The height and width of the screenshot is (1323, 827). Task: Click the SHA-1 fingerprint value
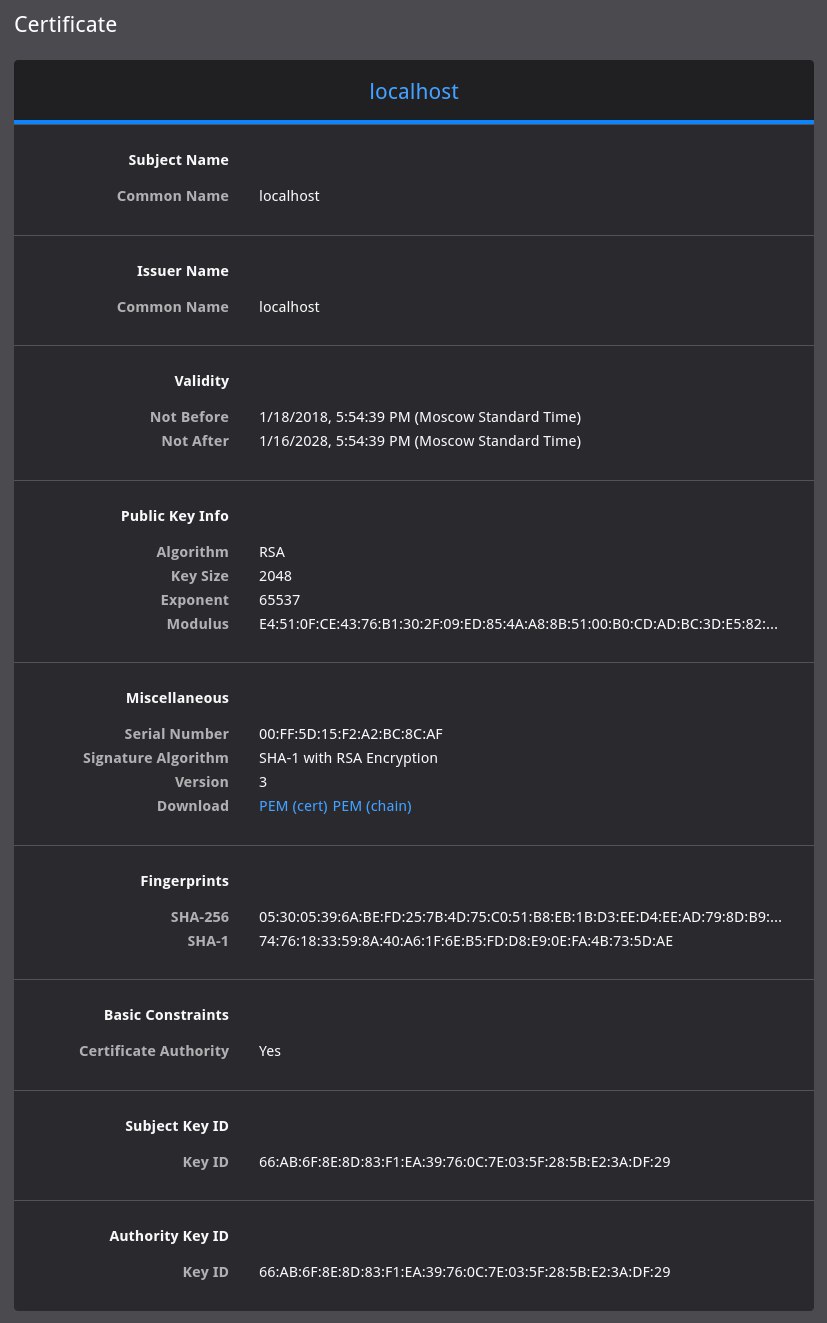pyautogui.click(x=466, y=940)
